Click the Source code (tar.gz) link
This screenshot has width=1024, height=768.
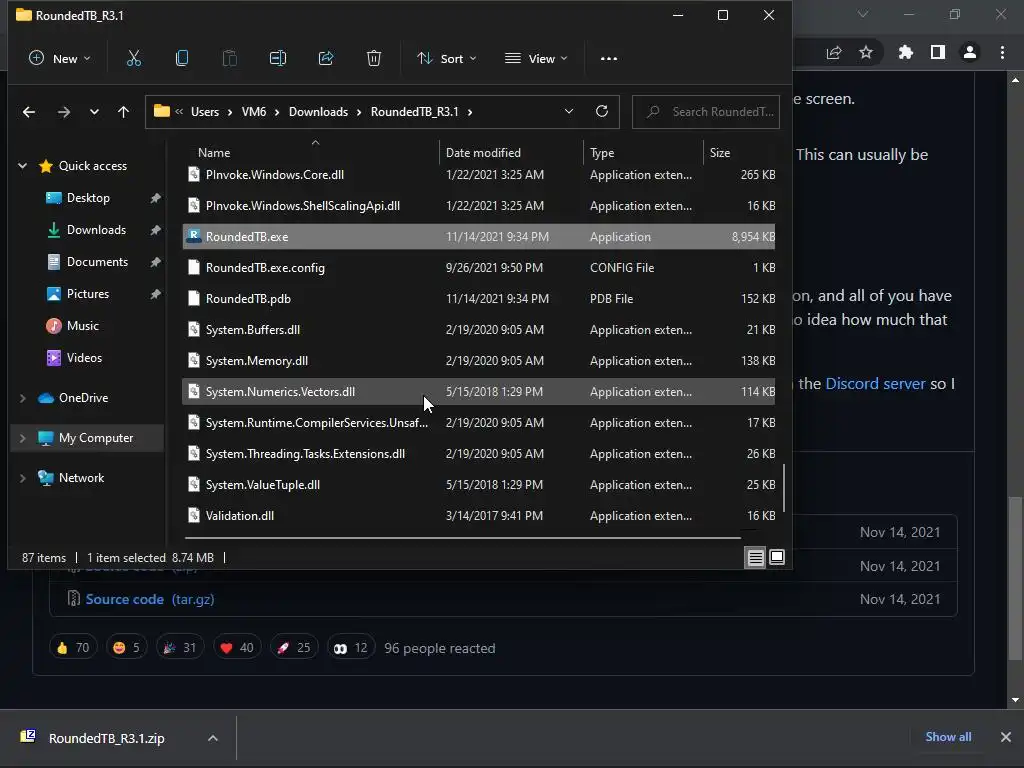tap(150, 599)
